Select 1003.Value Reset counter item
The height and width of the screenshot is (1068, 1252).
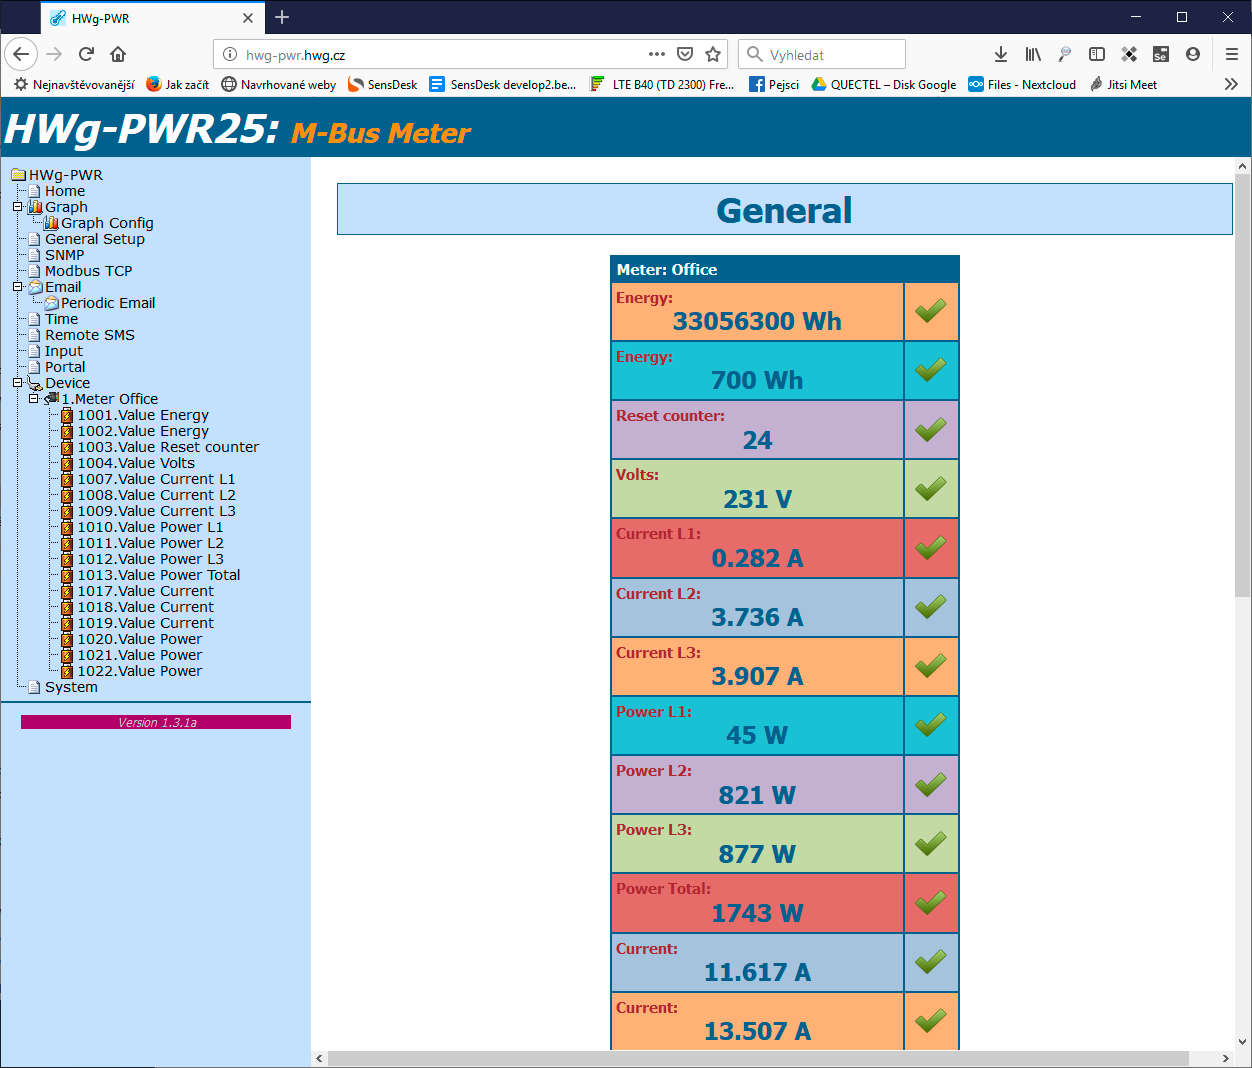(168, 447)
